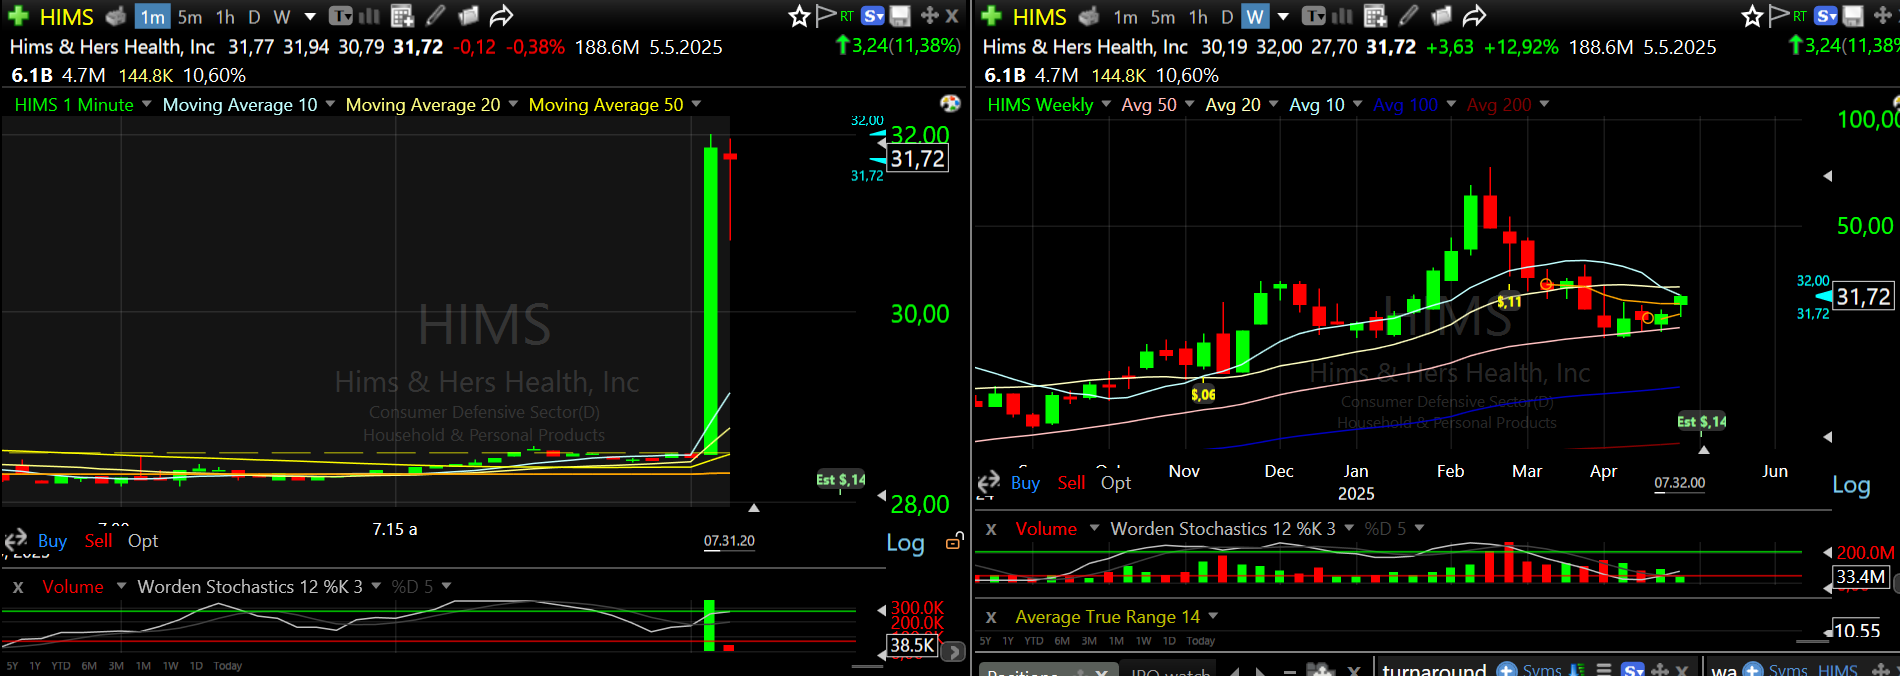Flag the HIMS symbol on the right chart
Viewport: 1900px width, 676px height.
point(1778,16)
